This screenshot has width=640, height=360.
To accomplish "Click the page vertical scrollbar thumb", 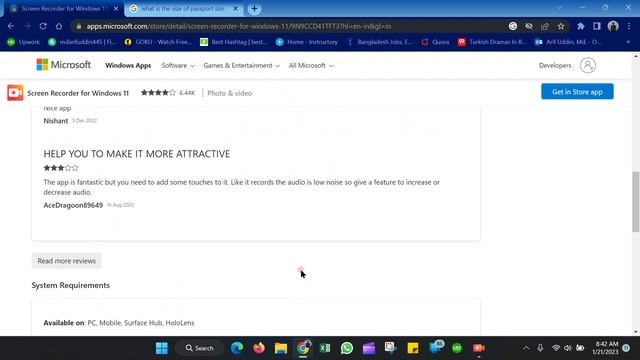I will click(636, 201).
